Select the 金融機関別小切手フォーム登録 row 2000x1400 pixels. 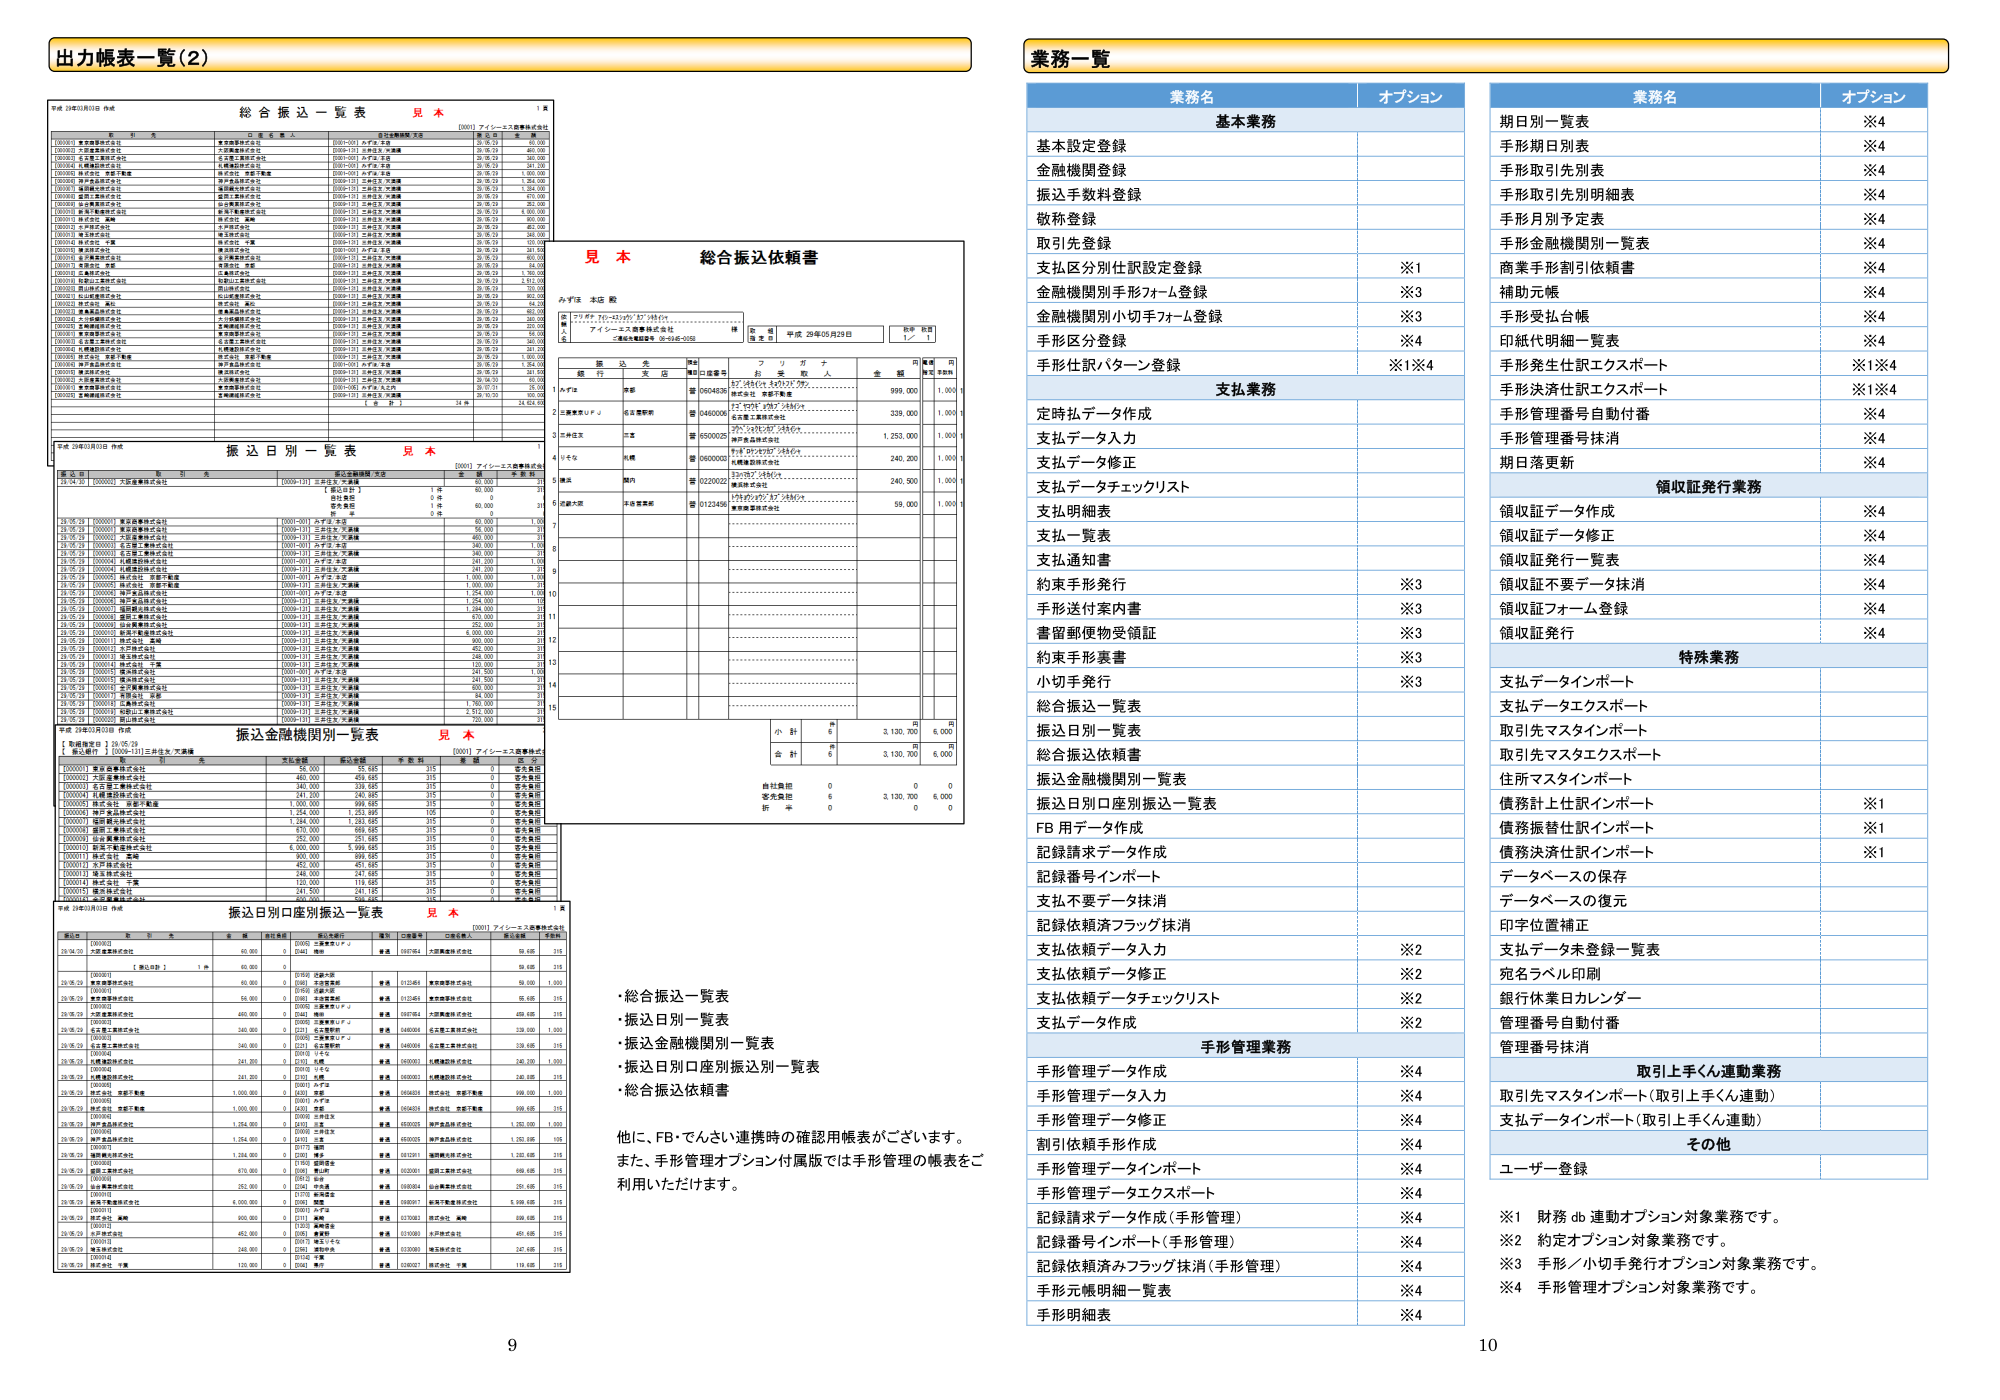pos(1245,316)
